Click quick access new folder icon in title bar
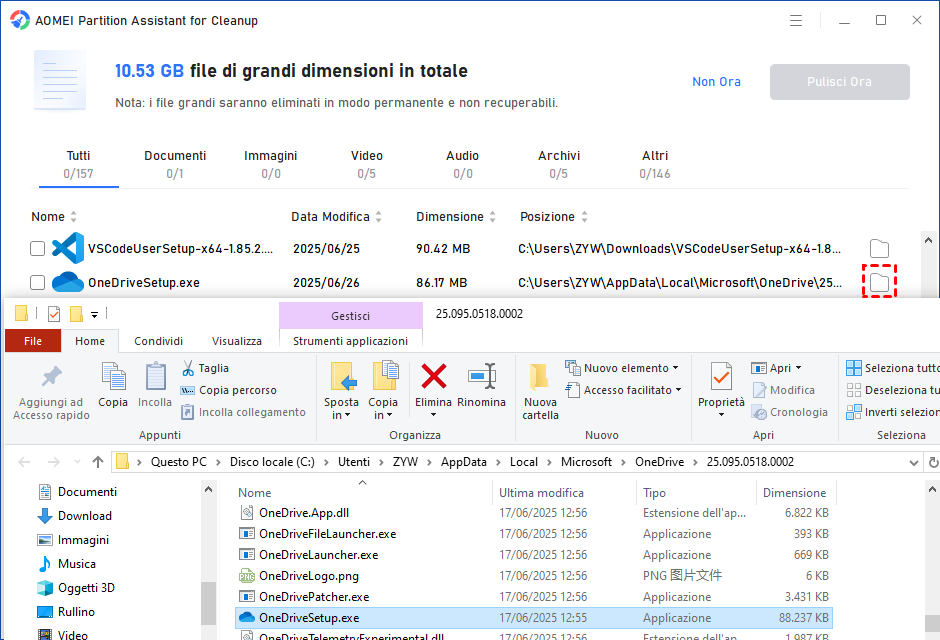This screenshot has height=640, width=940. pyautogui.click(x=76, y=313)
